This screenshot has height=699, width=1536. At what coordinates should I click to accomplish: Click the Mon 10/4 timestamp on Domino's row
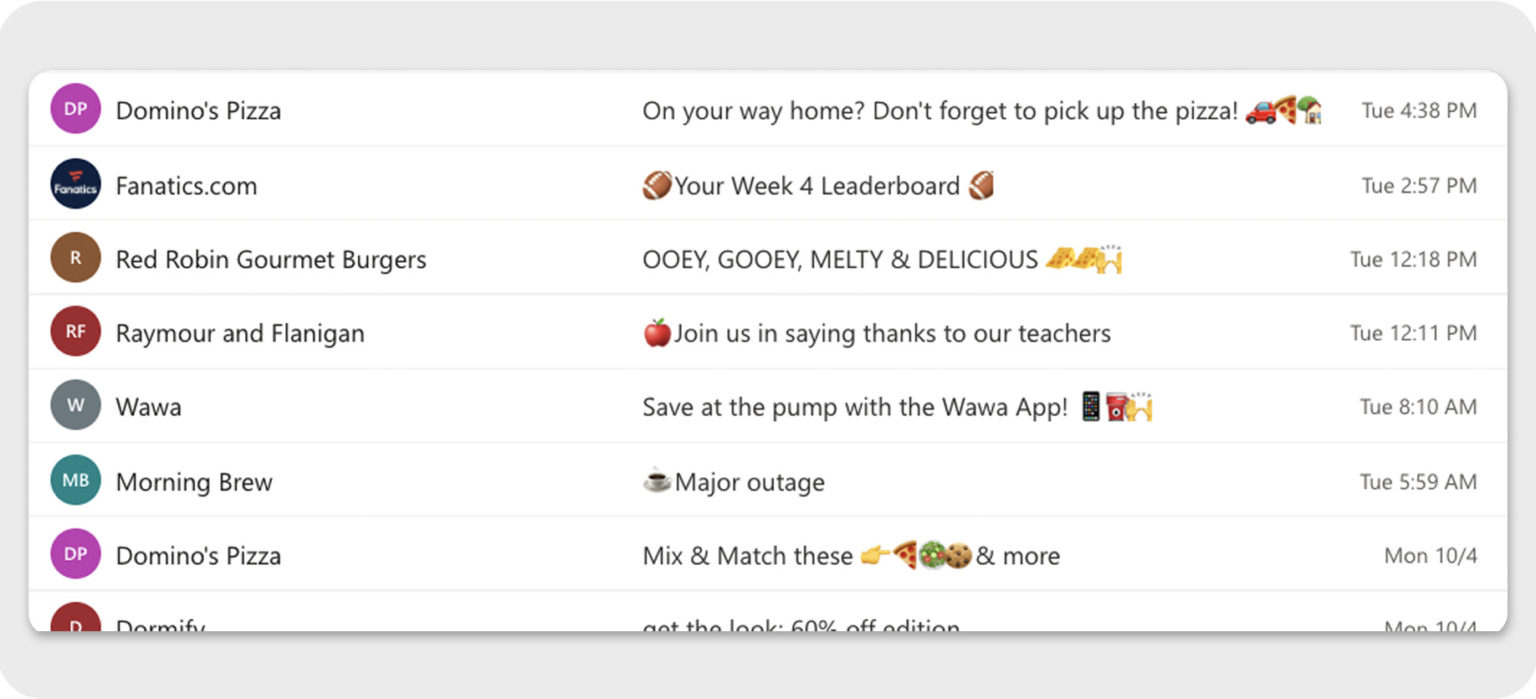(1430, 555)
